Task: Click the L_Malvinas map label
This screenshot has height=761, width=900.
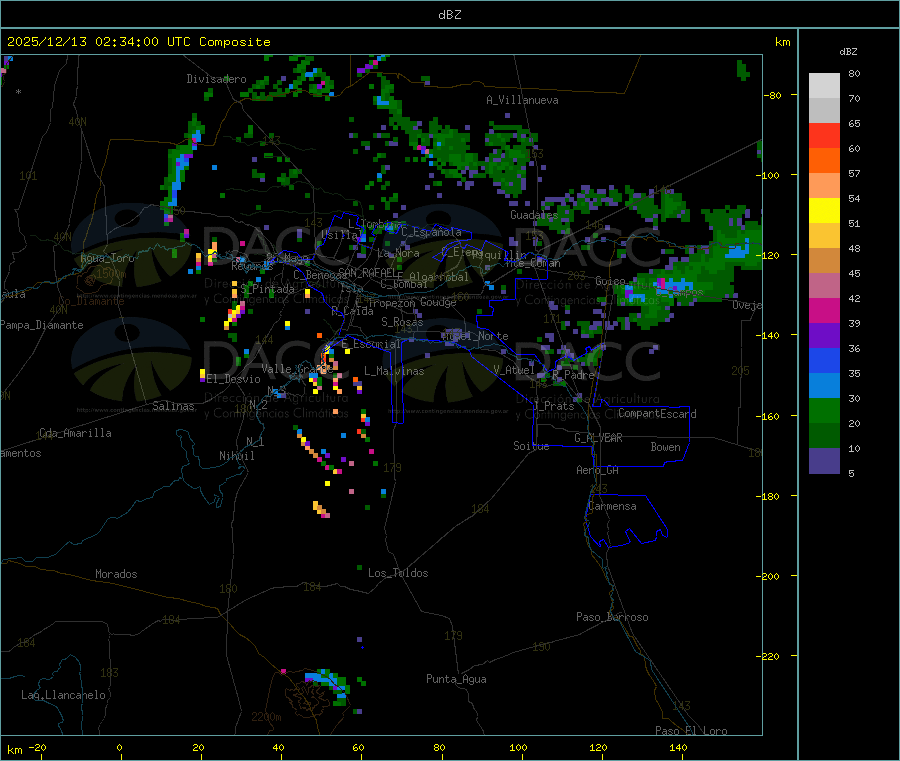Action: pos(394,371)
